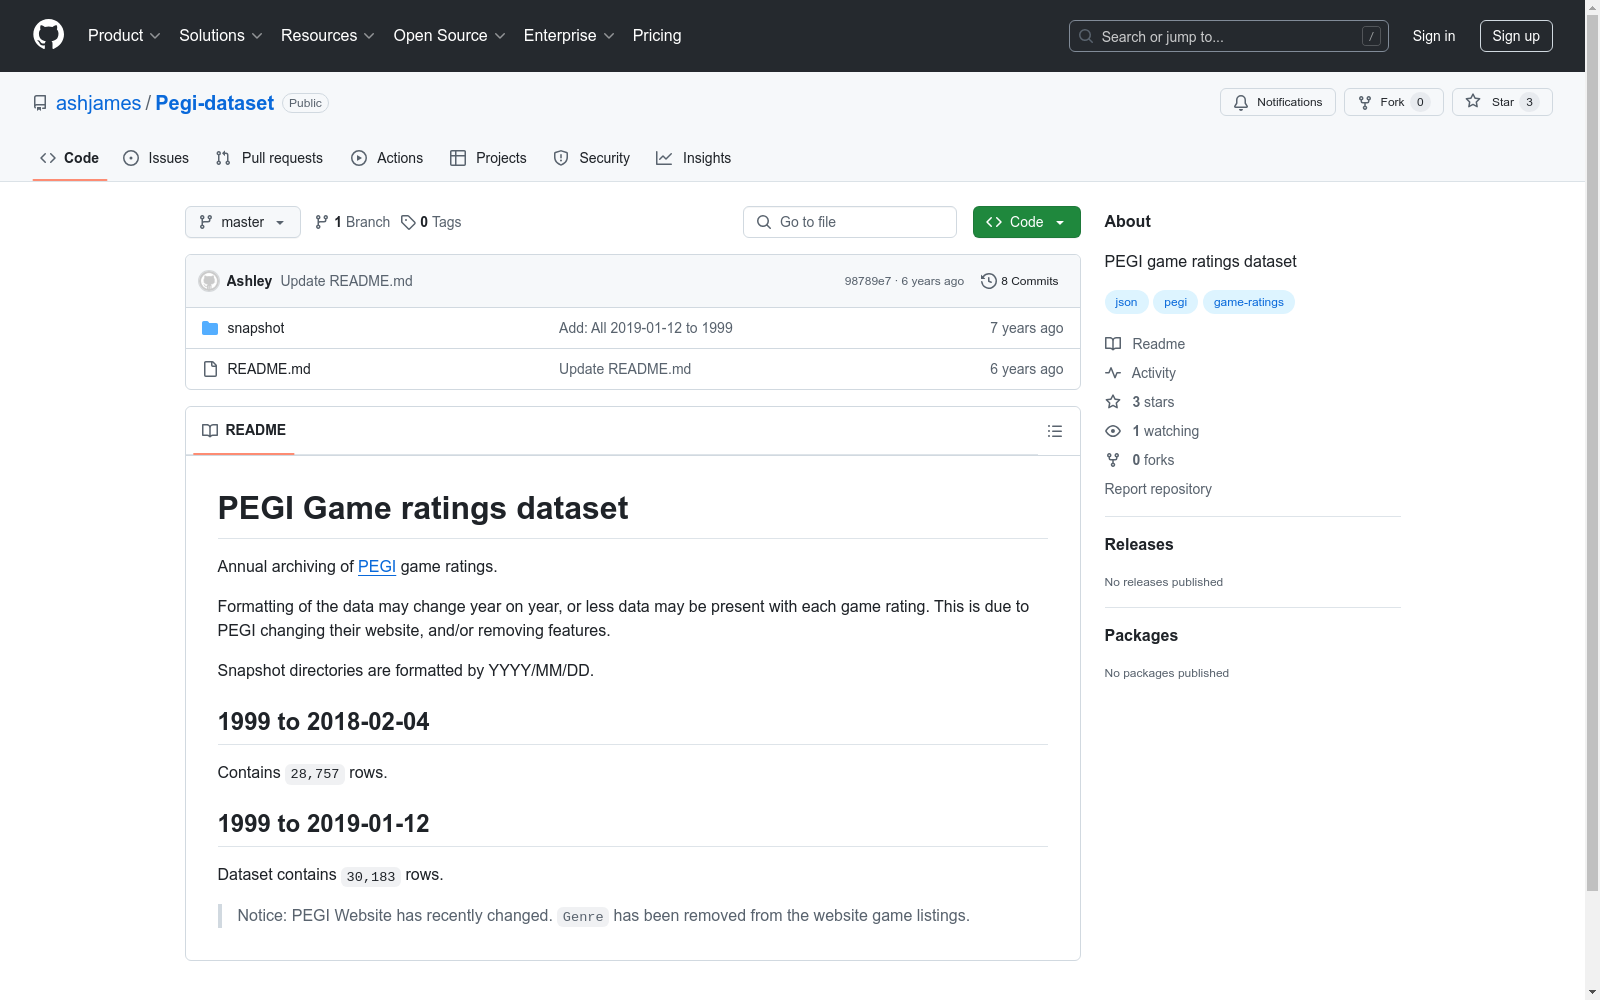Open the Packages section heading

pos(1141,635)
